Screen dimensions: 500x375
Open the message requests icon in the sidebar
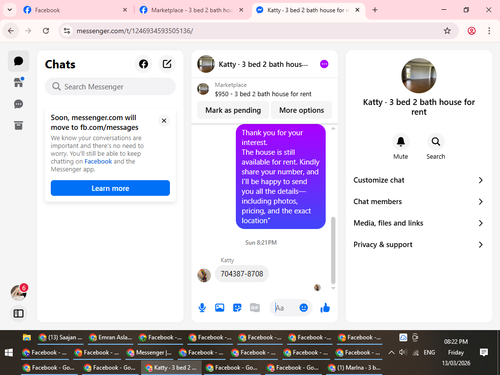coord(18,104)
